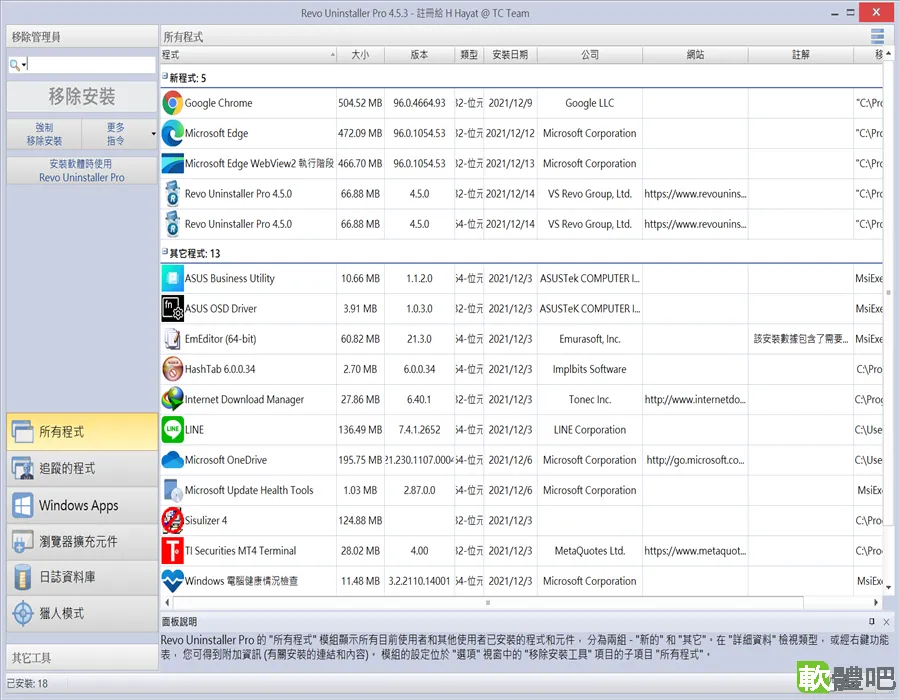This screenshot has width=900, height=700.
Task: Click the Internet Download Manager icon
Action: coord(172,399)
